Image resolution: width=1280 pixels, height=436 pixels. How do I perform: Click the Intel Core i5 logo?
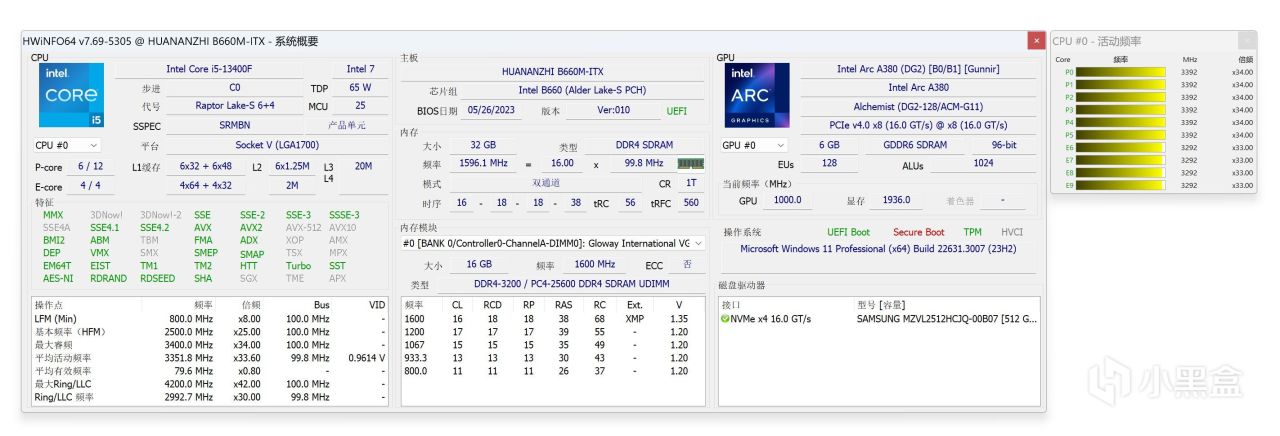pyautogui.click(x=70, y=95)
